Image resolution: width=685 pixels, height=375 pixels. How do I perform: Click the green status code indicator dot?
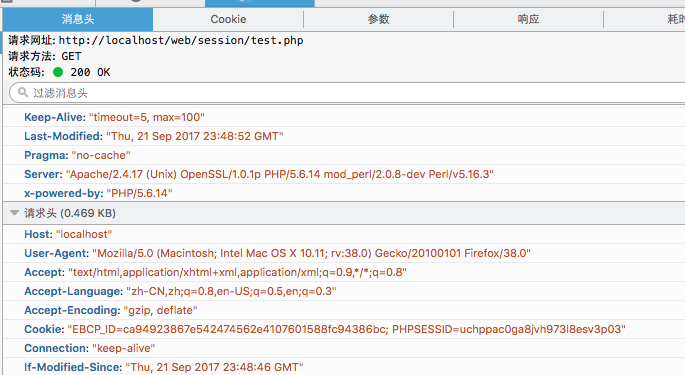point(58,72)
